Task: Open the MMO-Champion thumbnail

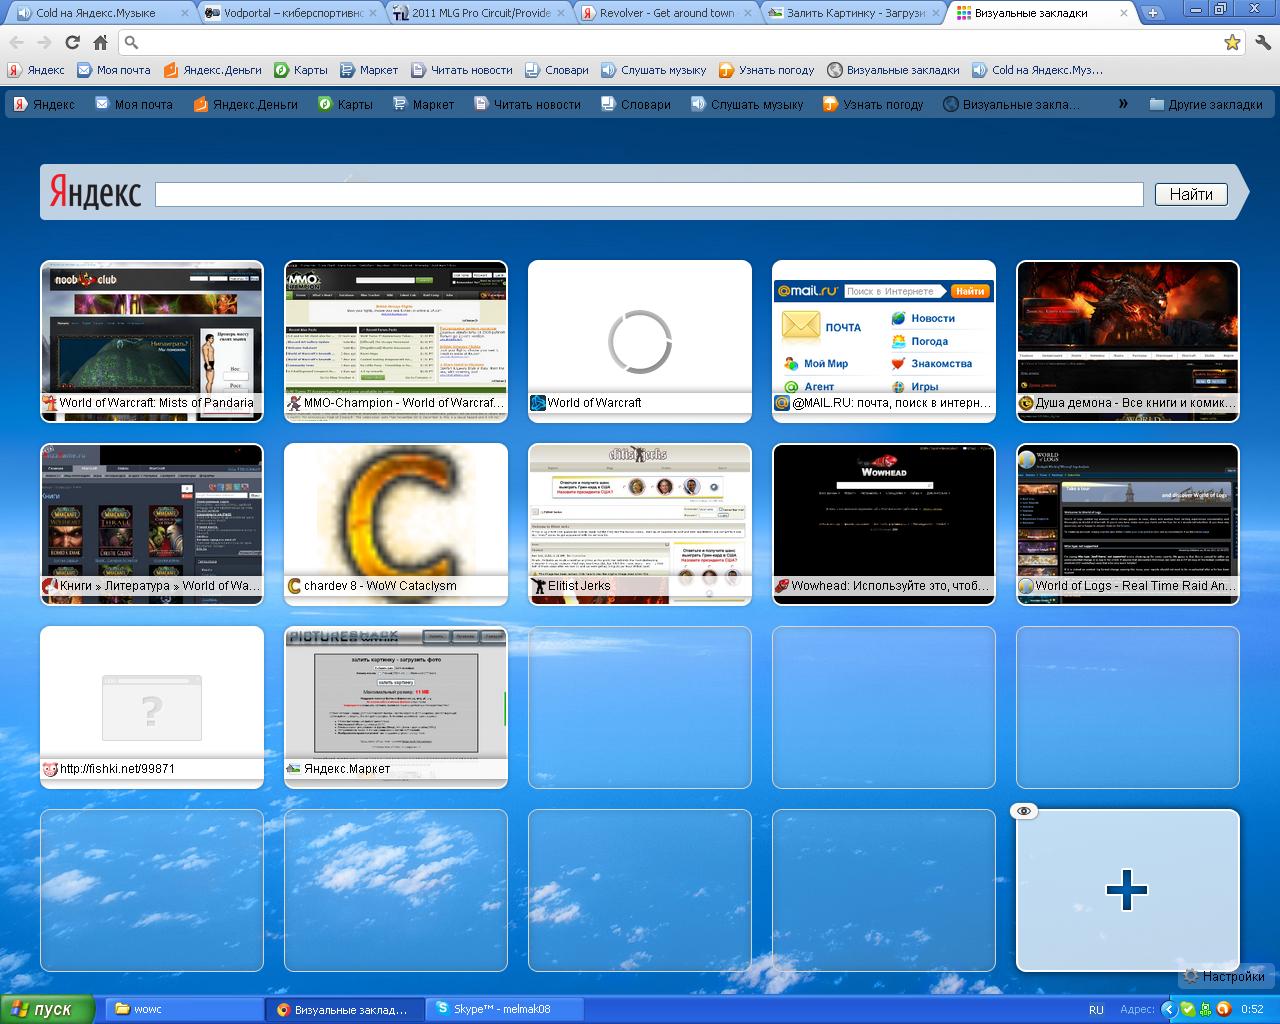Action: (396, 341)
